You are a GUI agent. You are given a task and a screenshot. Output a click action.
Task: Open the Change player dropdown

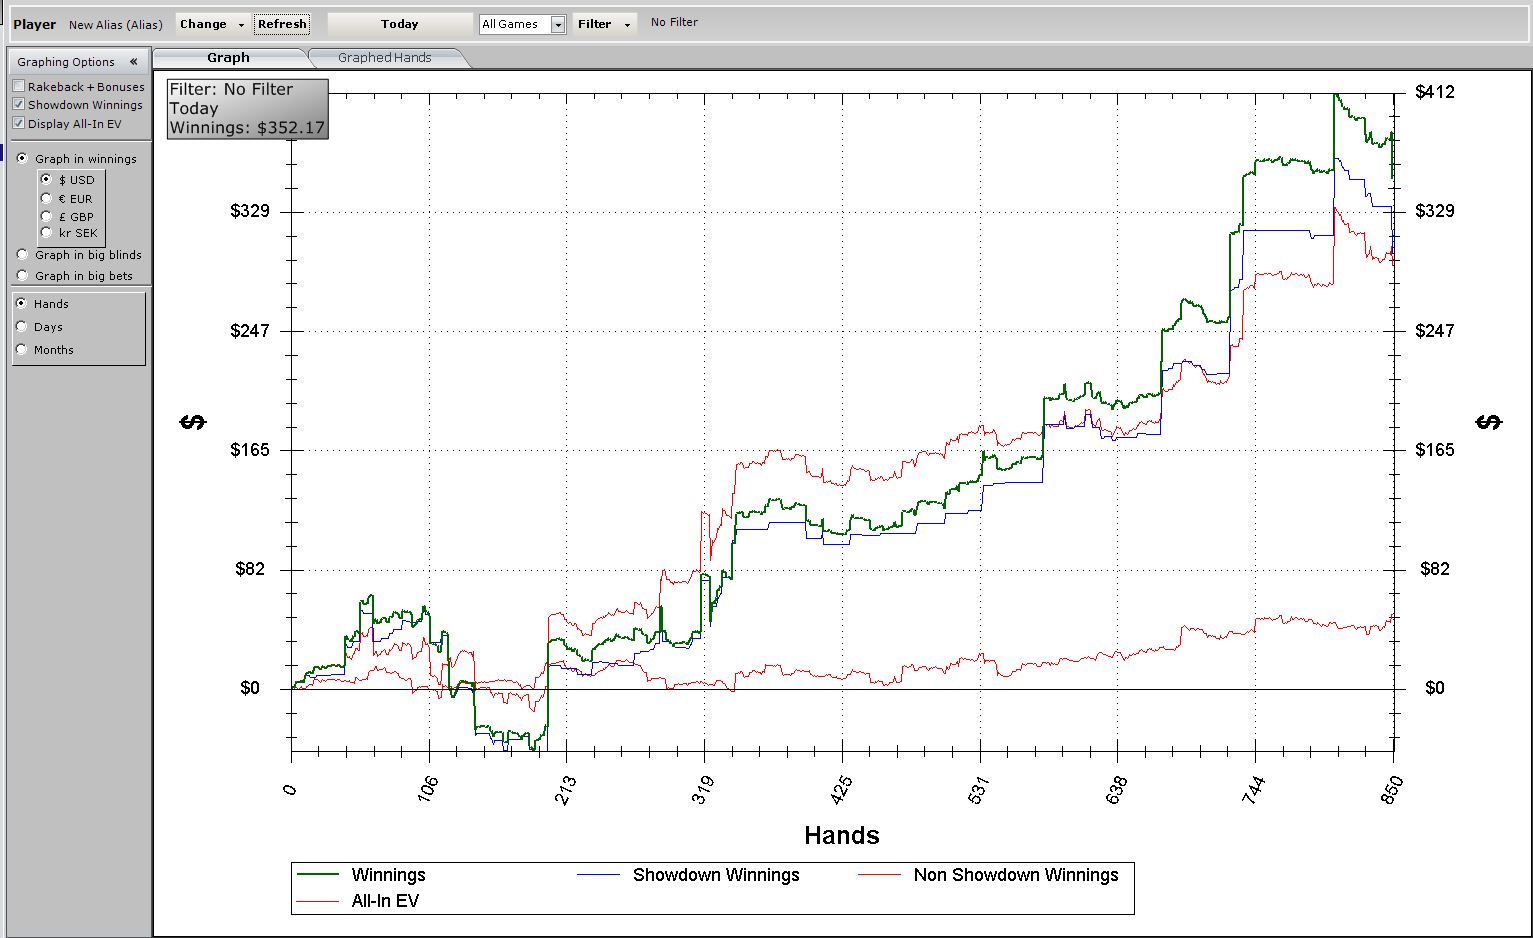212,24
